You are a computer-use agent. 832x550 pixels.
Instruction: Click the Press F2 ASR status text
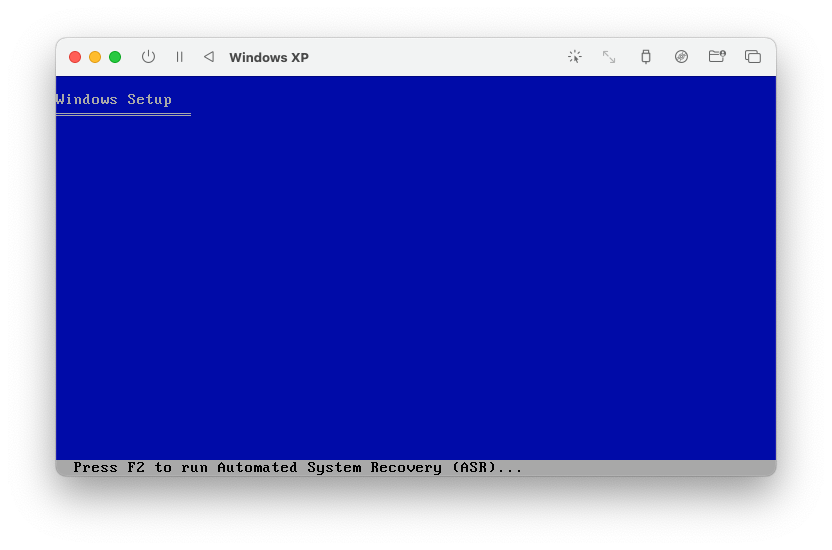coord(298,468)
